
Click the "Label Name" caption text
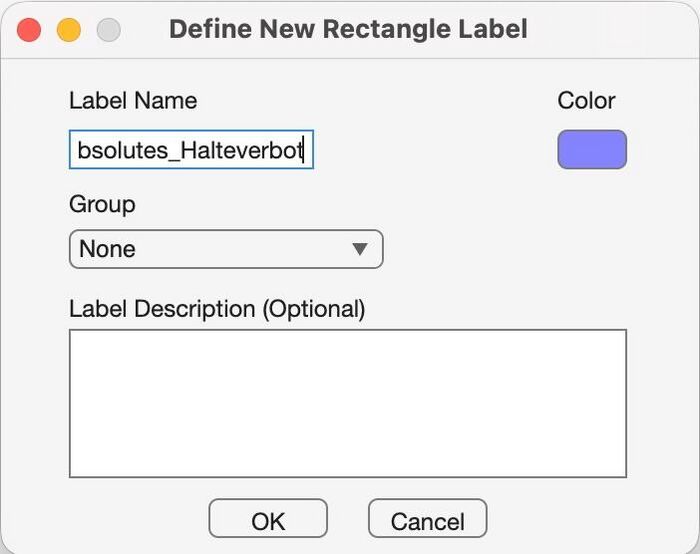[133, 101]
